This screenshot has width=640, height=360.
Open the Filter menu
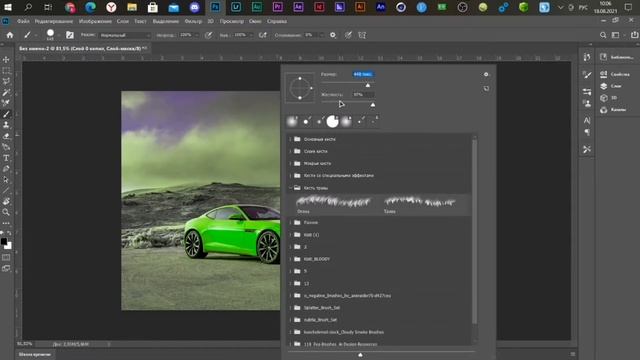[193, 21]
